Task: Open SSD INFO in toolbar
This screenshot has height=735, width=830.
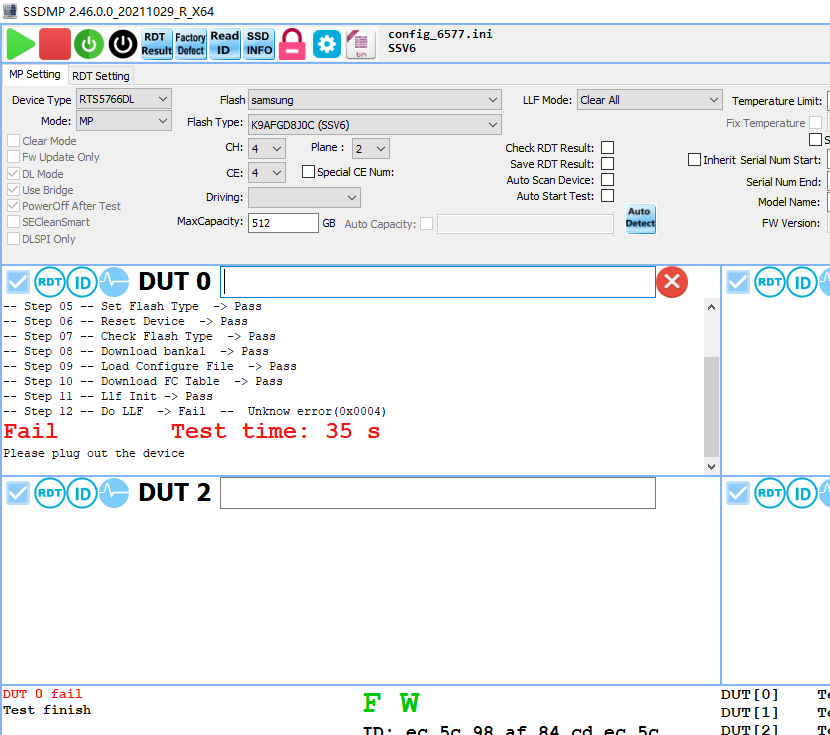Action: [259, 44]
